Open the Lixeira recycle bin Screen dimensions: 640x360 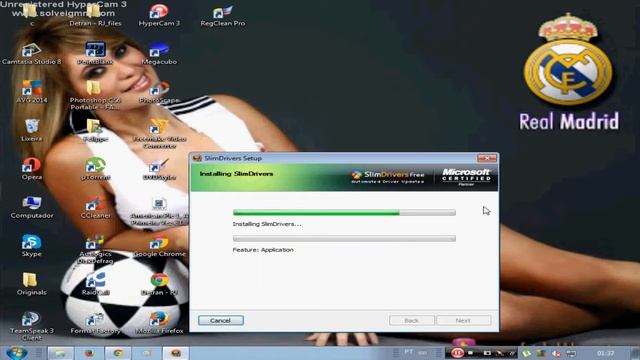pyautogui.click(x=31, y=130)
